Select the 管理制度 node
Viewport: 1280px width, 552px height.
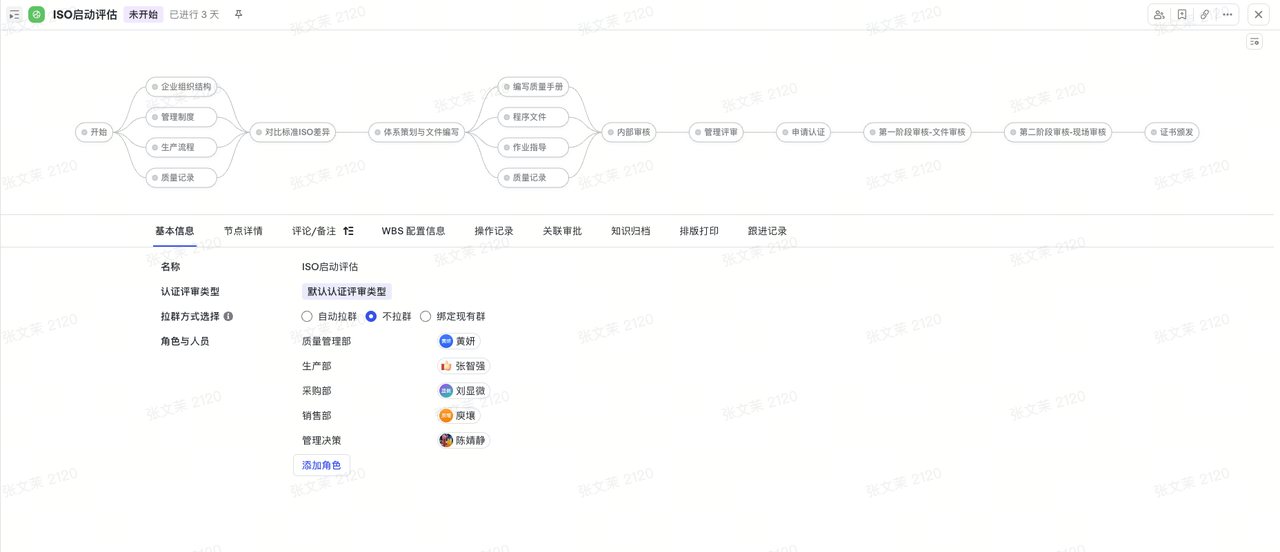coord(181,117)
